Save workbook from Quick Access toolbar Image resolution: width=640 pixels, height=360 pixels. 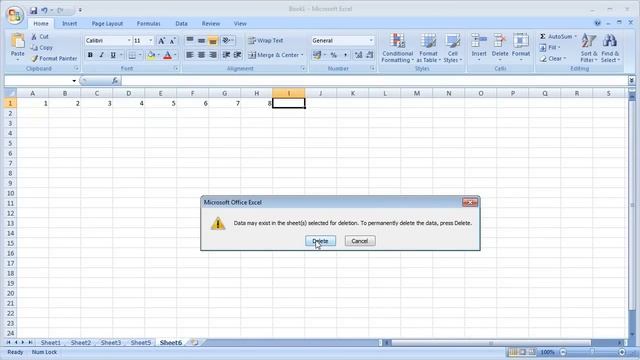click(33, 10)
